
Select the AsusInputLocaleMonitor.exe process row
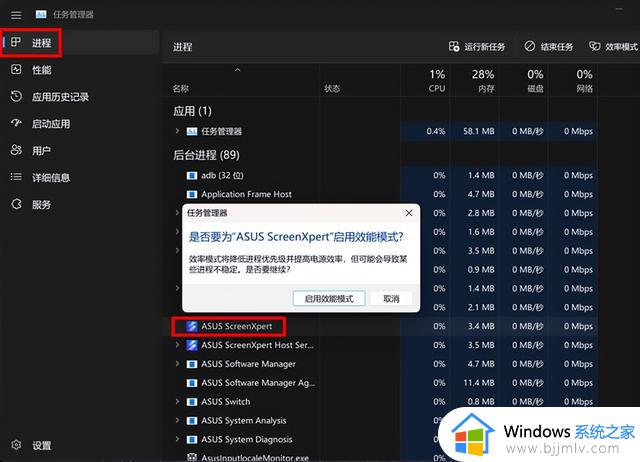[255, 458]
